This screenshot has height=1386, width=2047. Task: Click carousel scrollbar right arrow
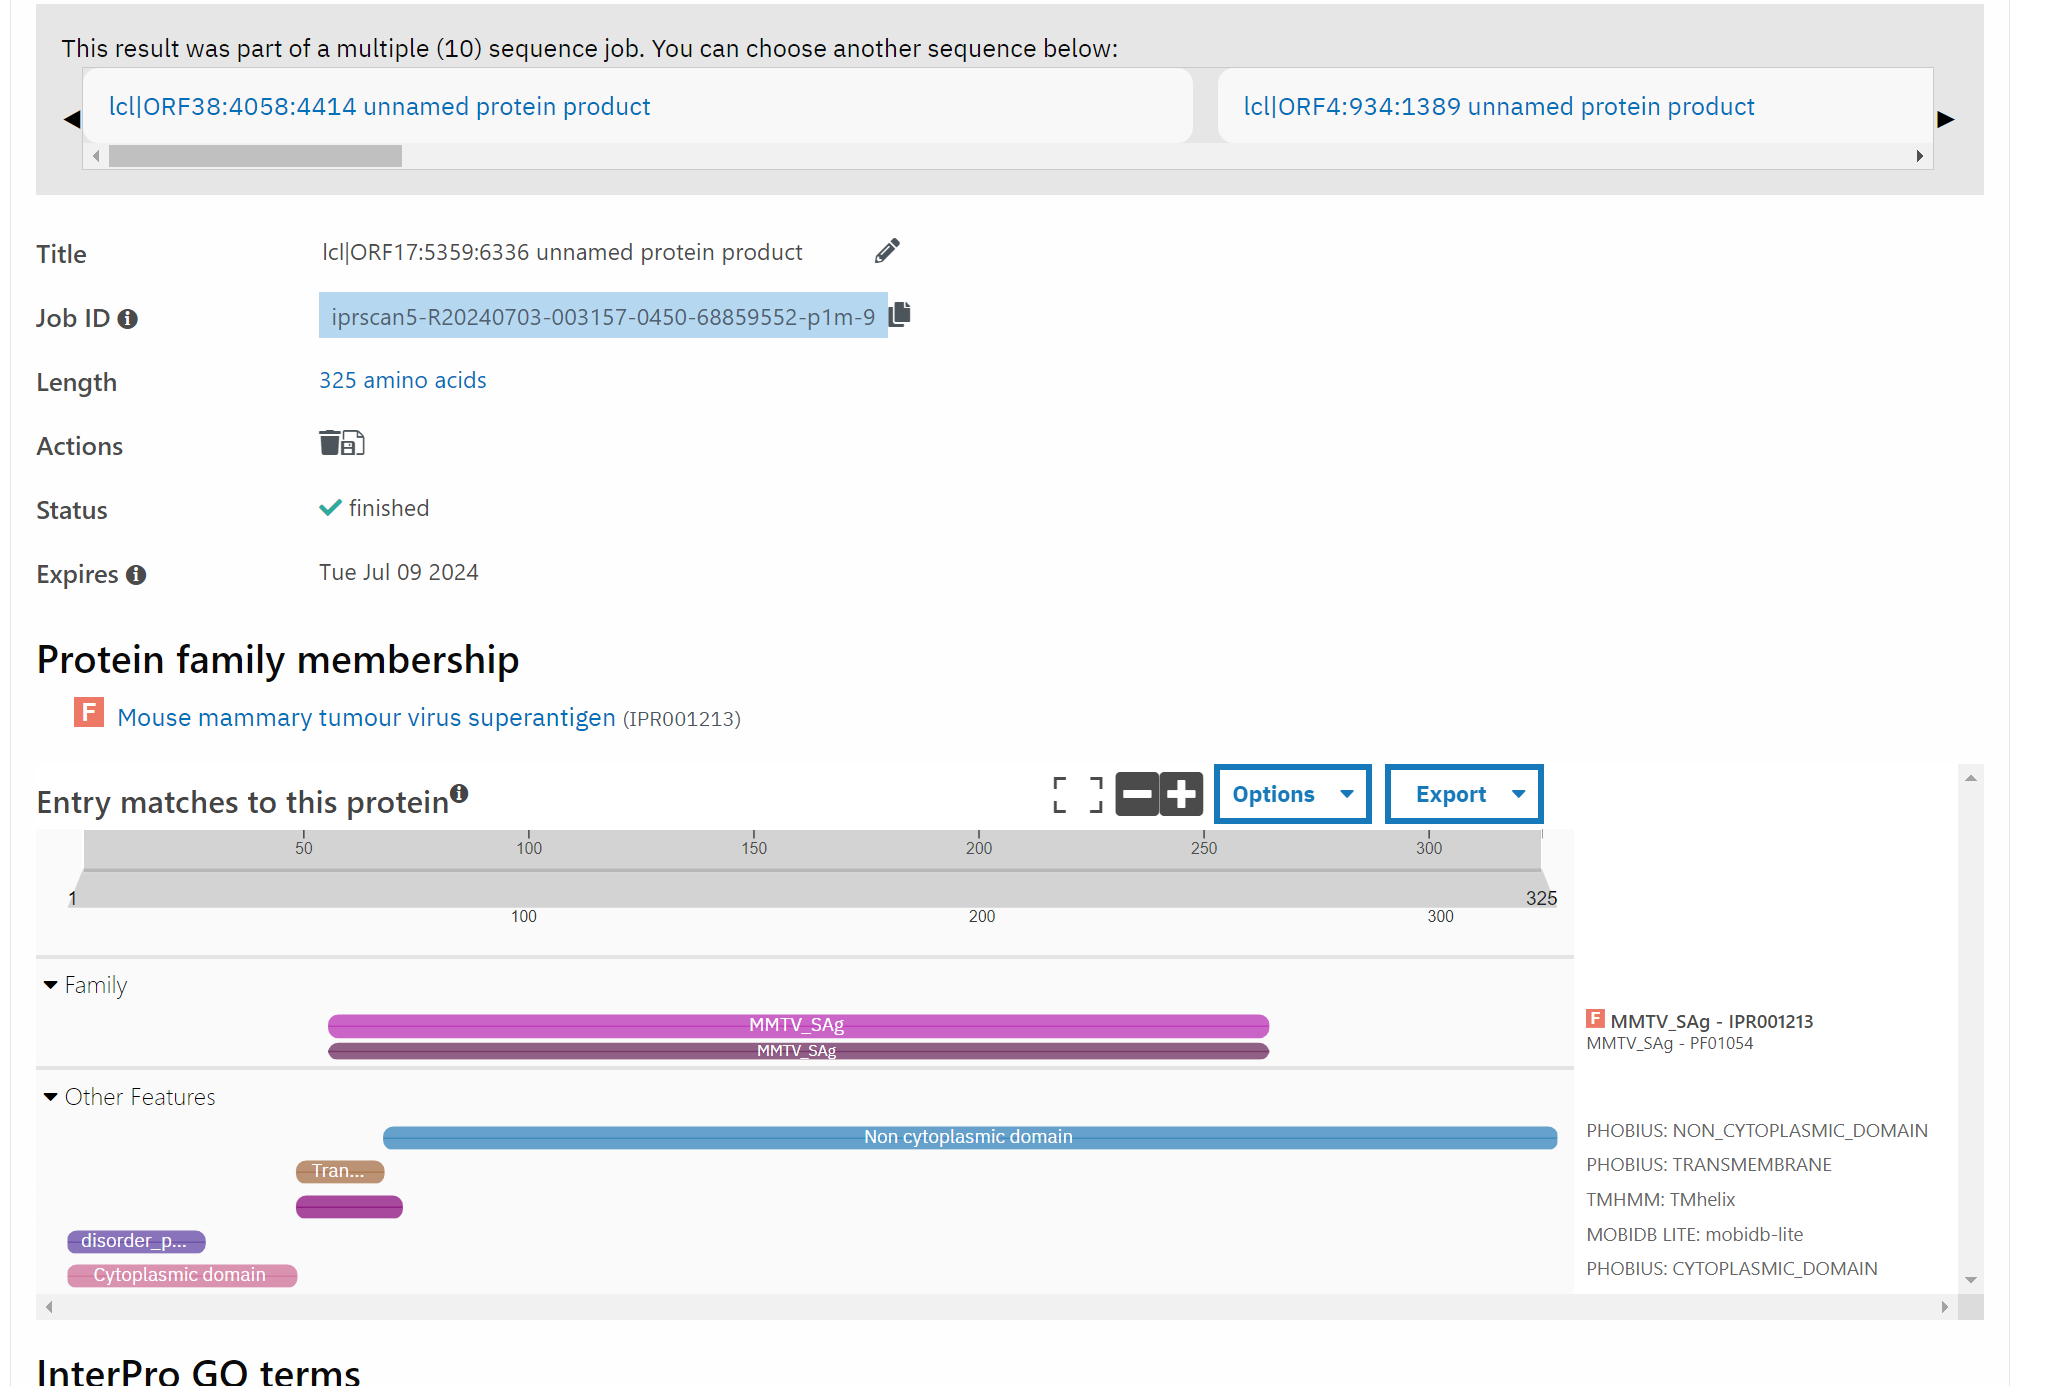click(x=1919, y=156)
